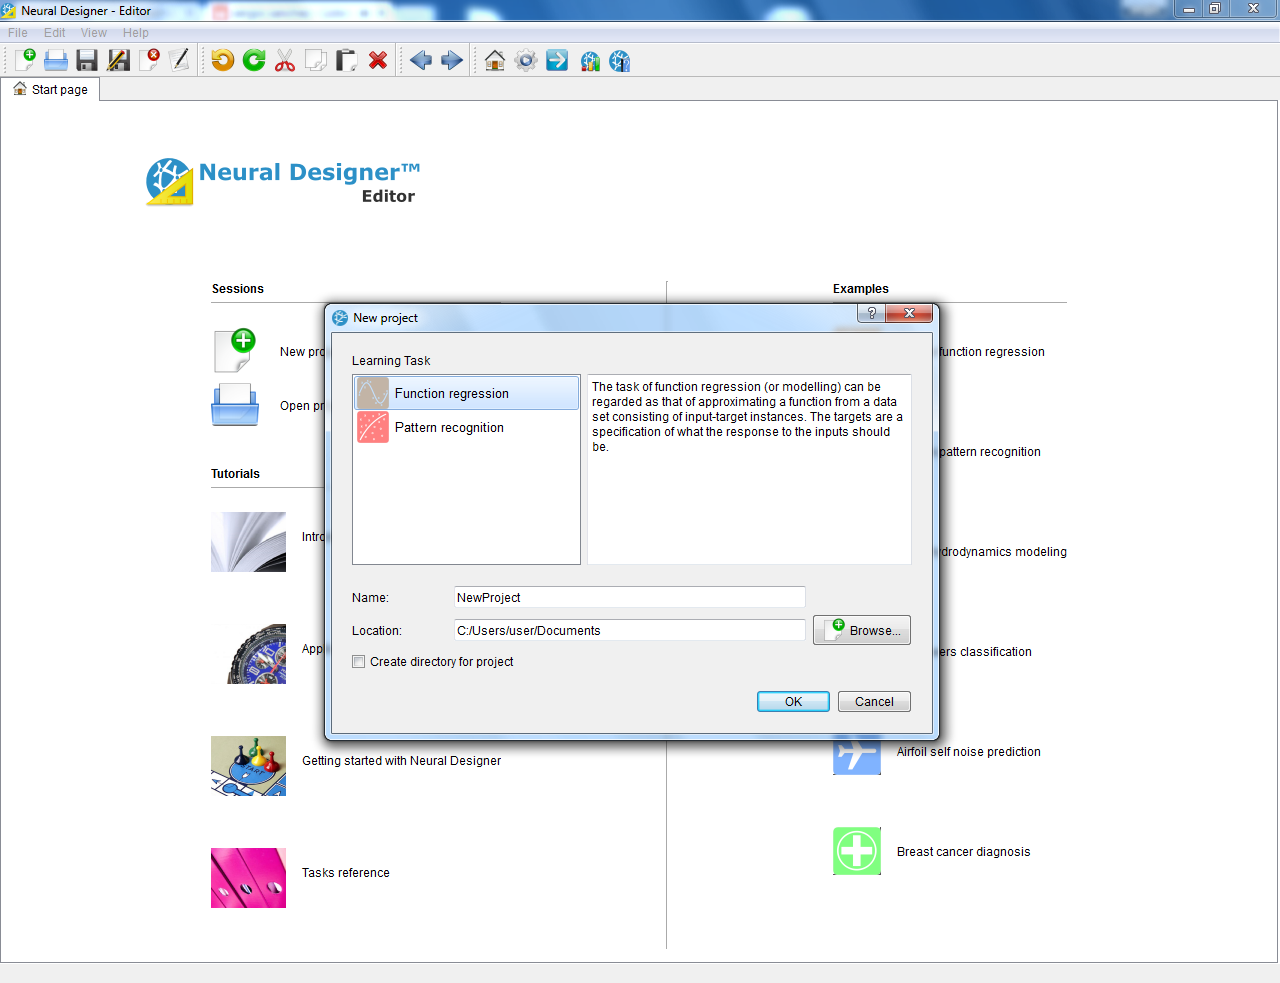Click the Forward right arrow icon
The image size is (1280, 983).
tap(452, 60)
